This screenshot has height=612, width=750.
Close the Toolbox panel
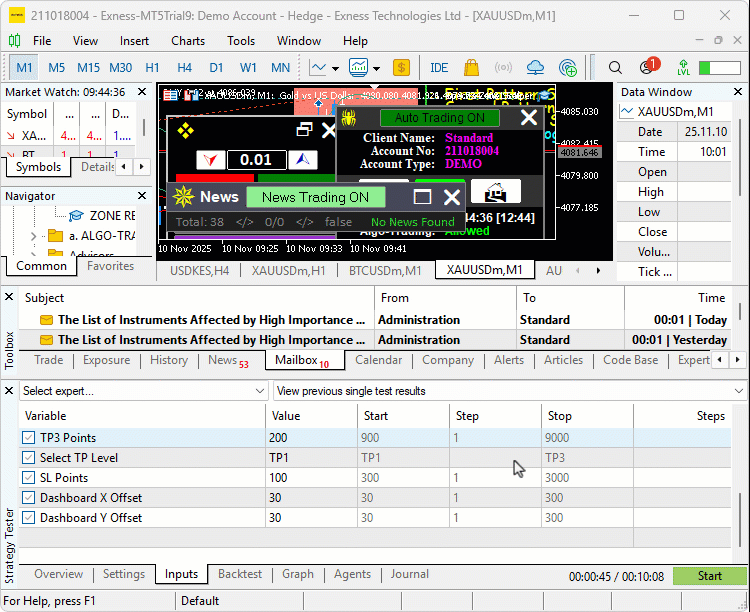[9, 297]
